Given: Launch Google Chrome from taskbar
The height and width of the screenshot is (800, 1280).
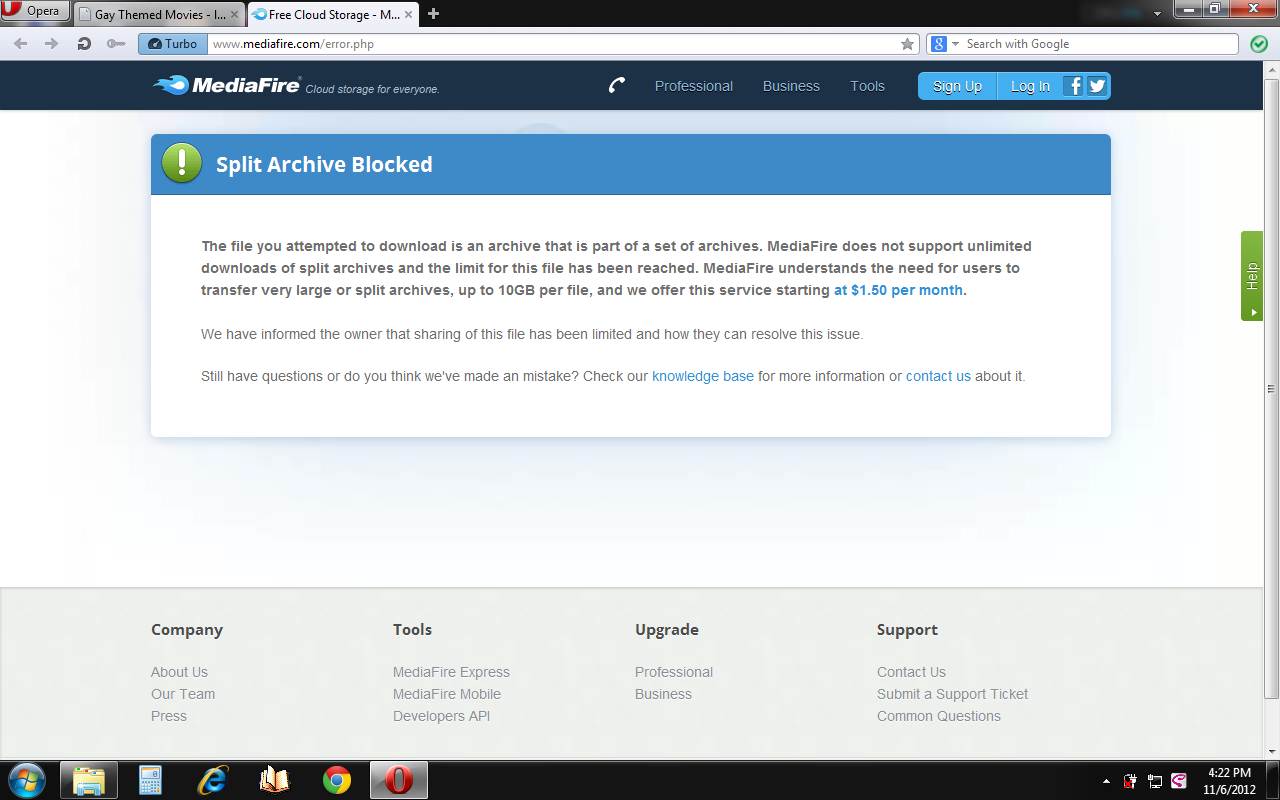Looking at the screenshot, I should (336, 780).
